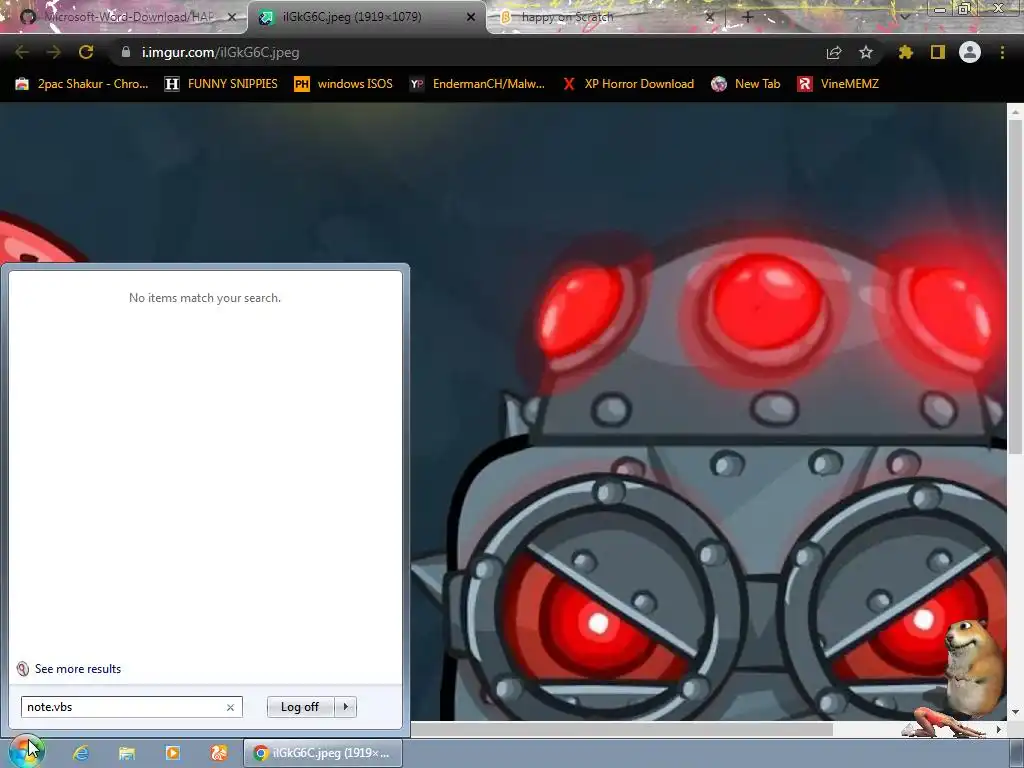Click the horizontal scrollbar thumb
Viewport: 1024px width, 768px height.
coord(622,729)
